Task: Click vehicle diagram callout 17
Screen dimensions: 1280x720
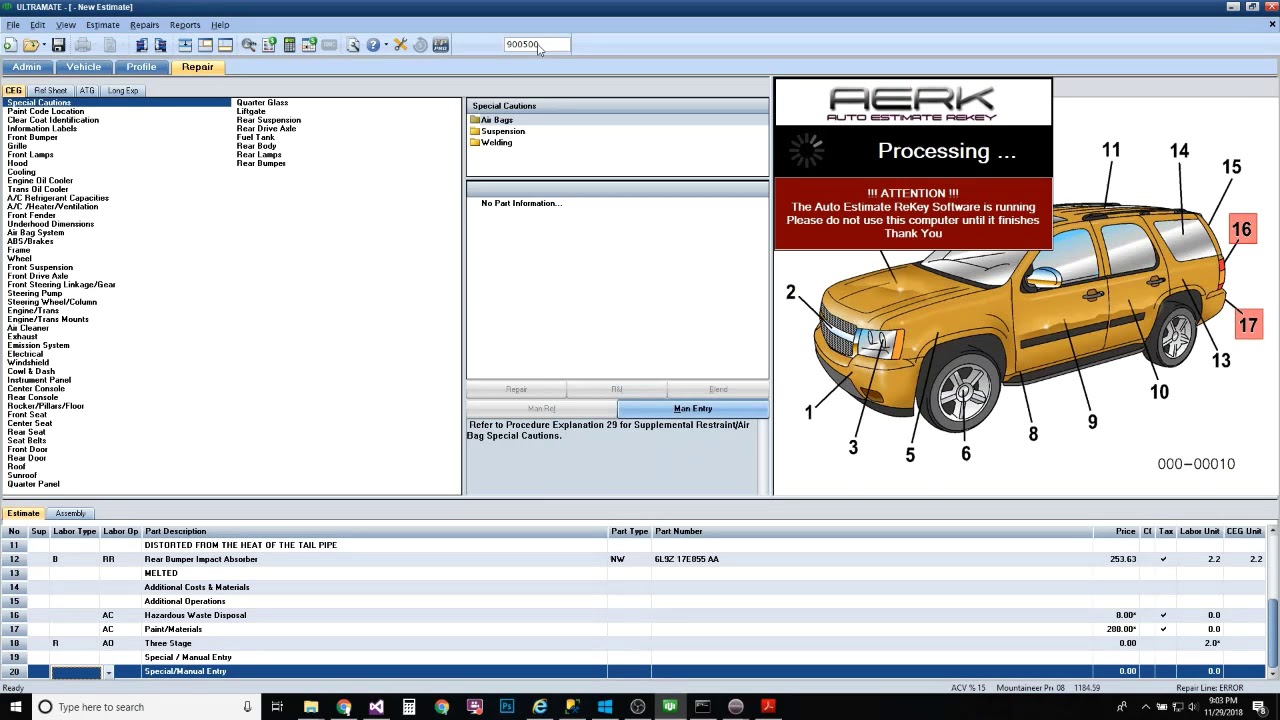Action: pyautogui.click(x=1248, y=325)
